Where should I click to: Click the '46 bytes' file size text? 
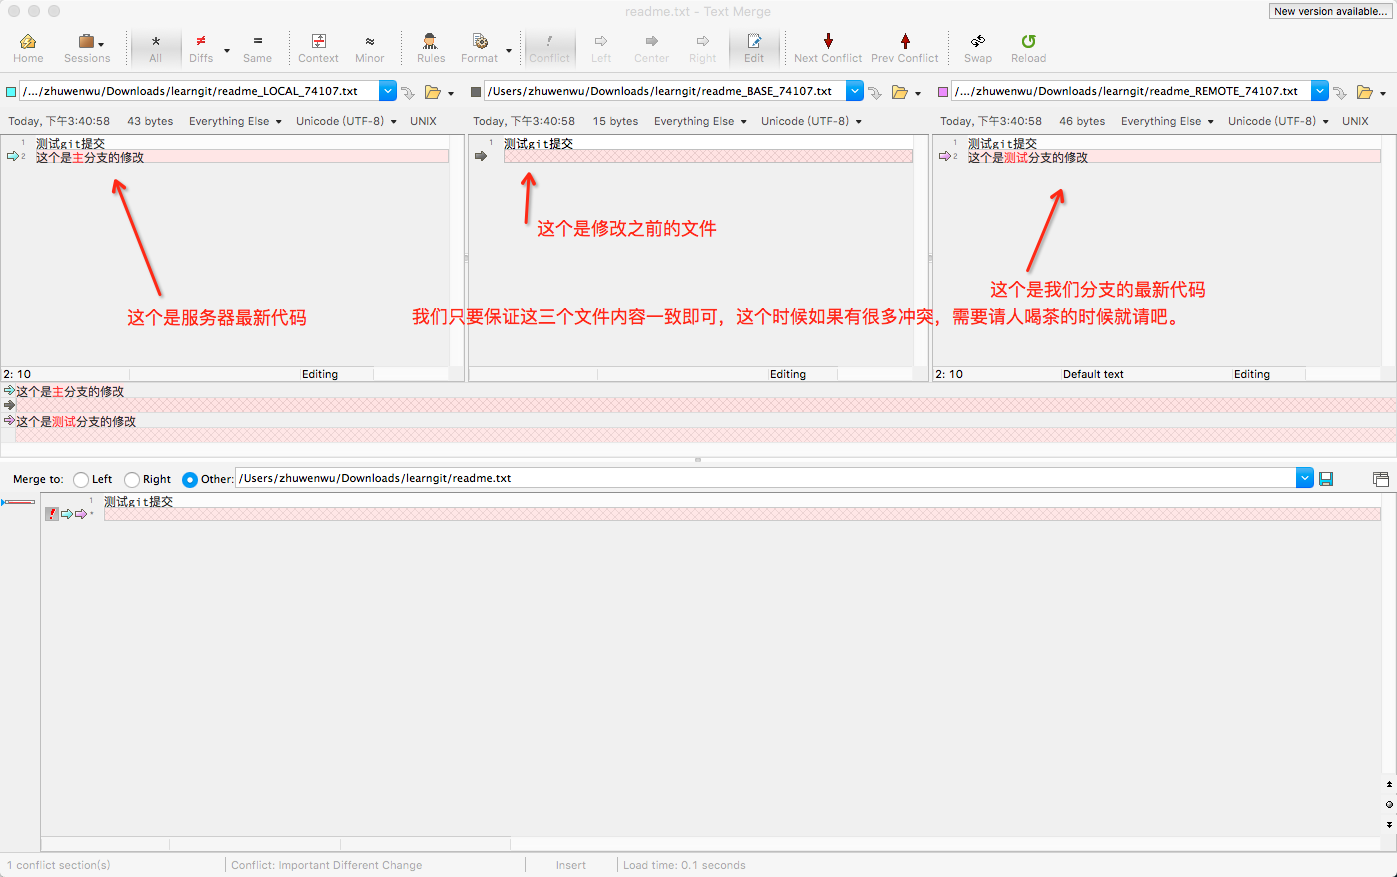pyautogui.click(x=1082, y=121)
